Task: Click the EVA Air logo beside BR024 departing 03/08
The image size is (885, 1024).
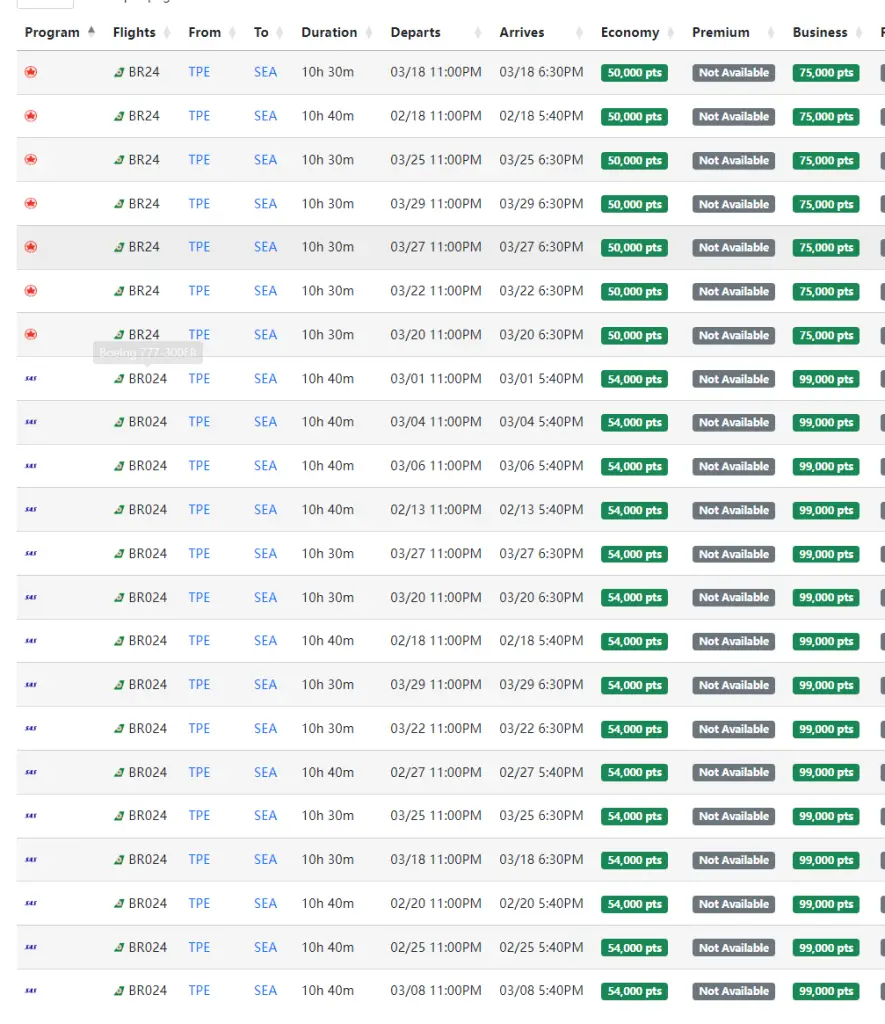Action: (120, 991)
